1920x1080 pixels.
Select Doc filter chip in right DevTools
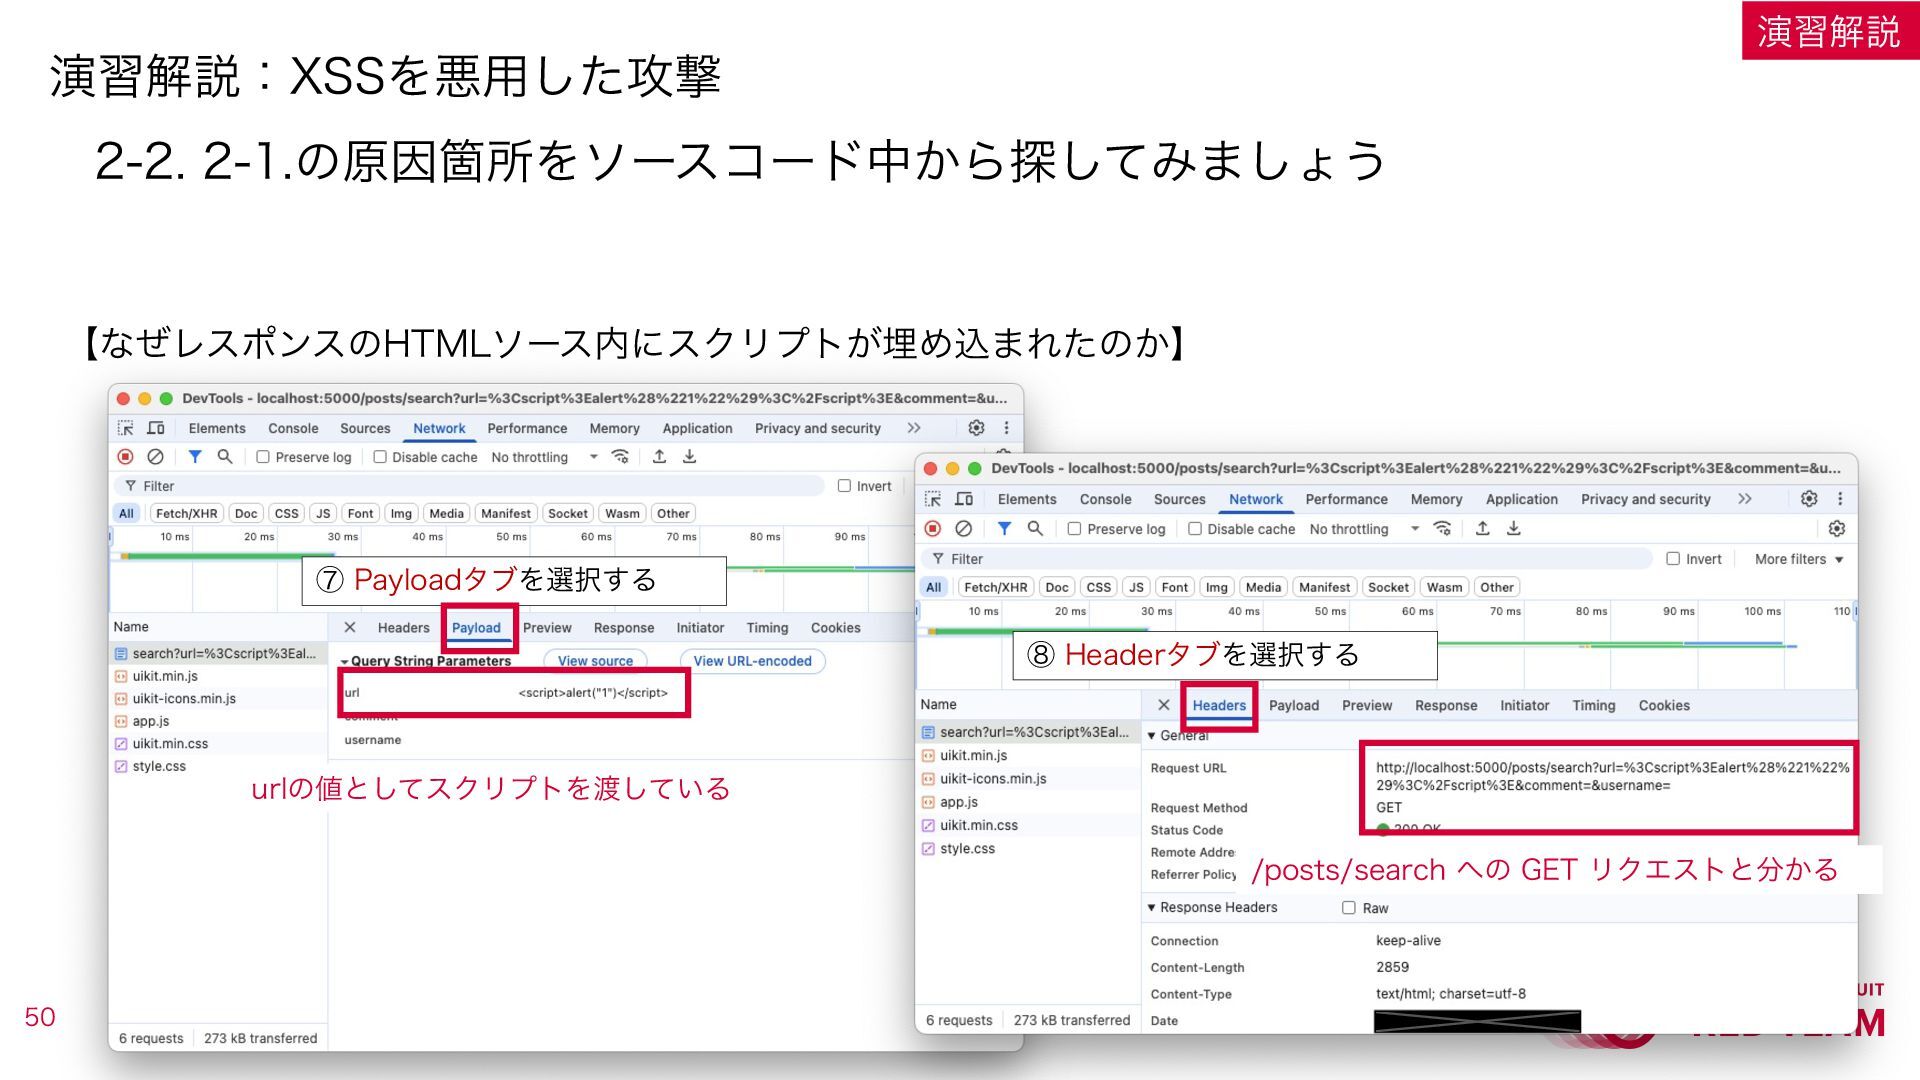pyautogui.click(x=1057, y=587)
